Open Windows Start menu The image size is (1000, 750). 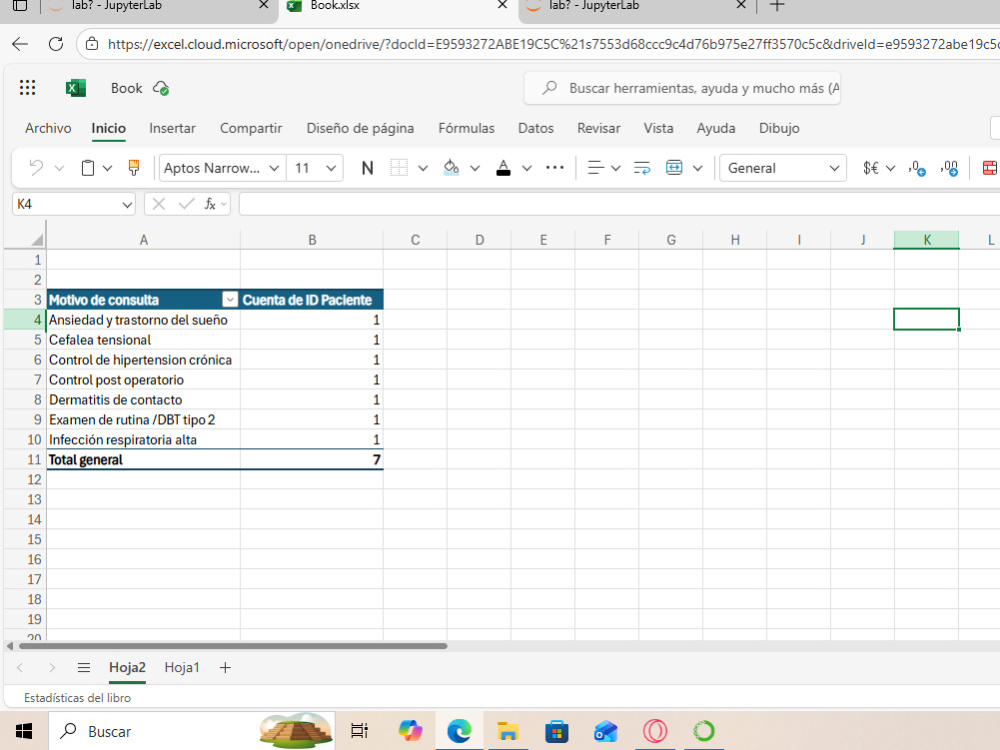(x=24, y=731)
